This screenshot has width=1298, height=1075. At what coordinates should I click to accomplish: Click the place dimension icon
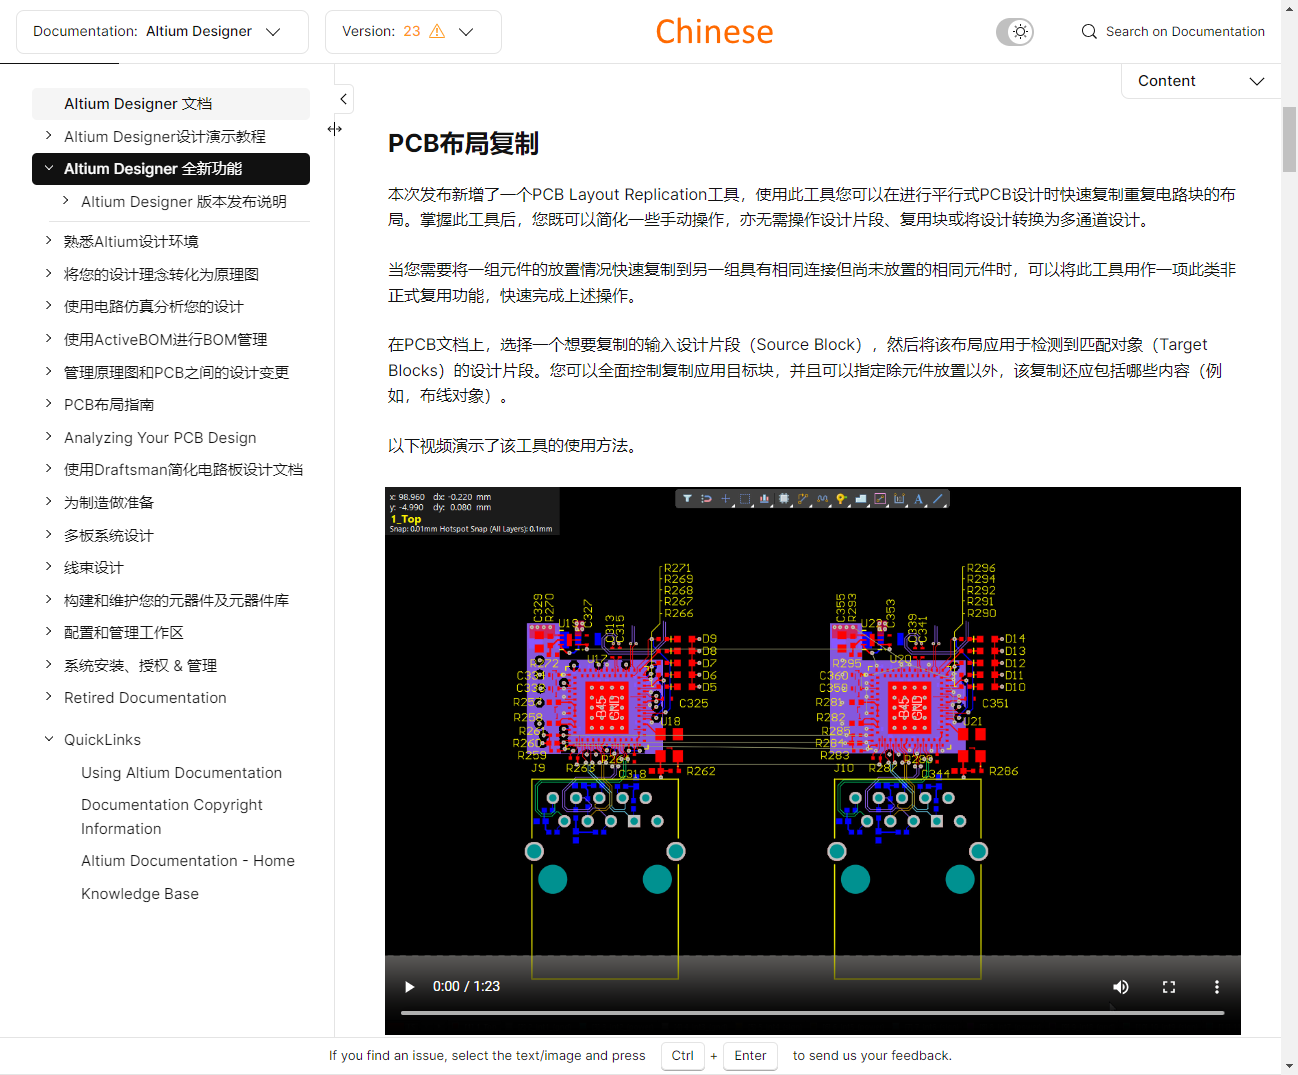[899, 499]
